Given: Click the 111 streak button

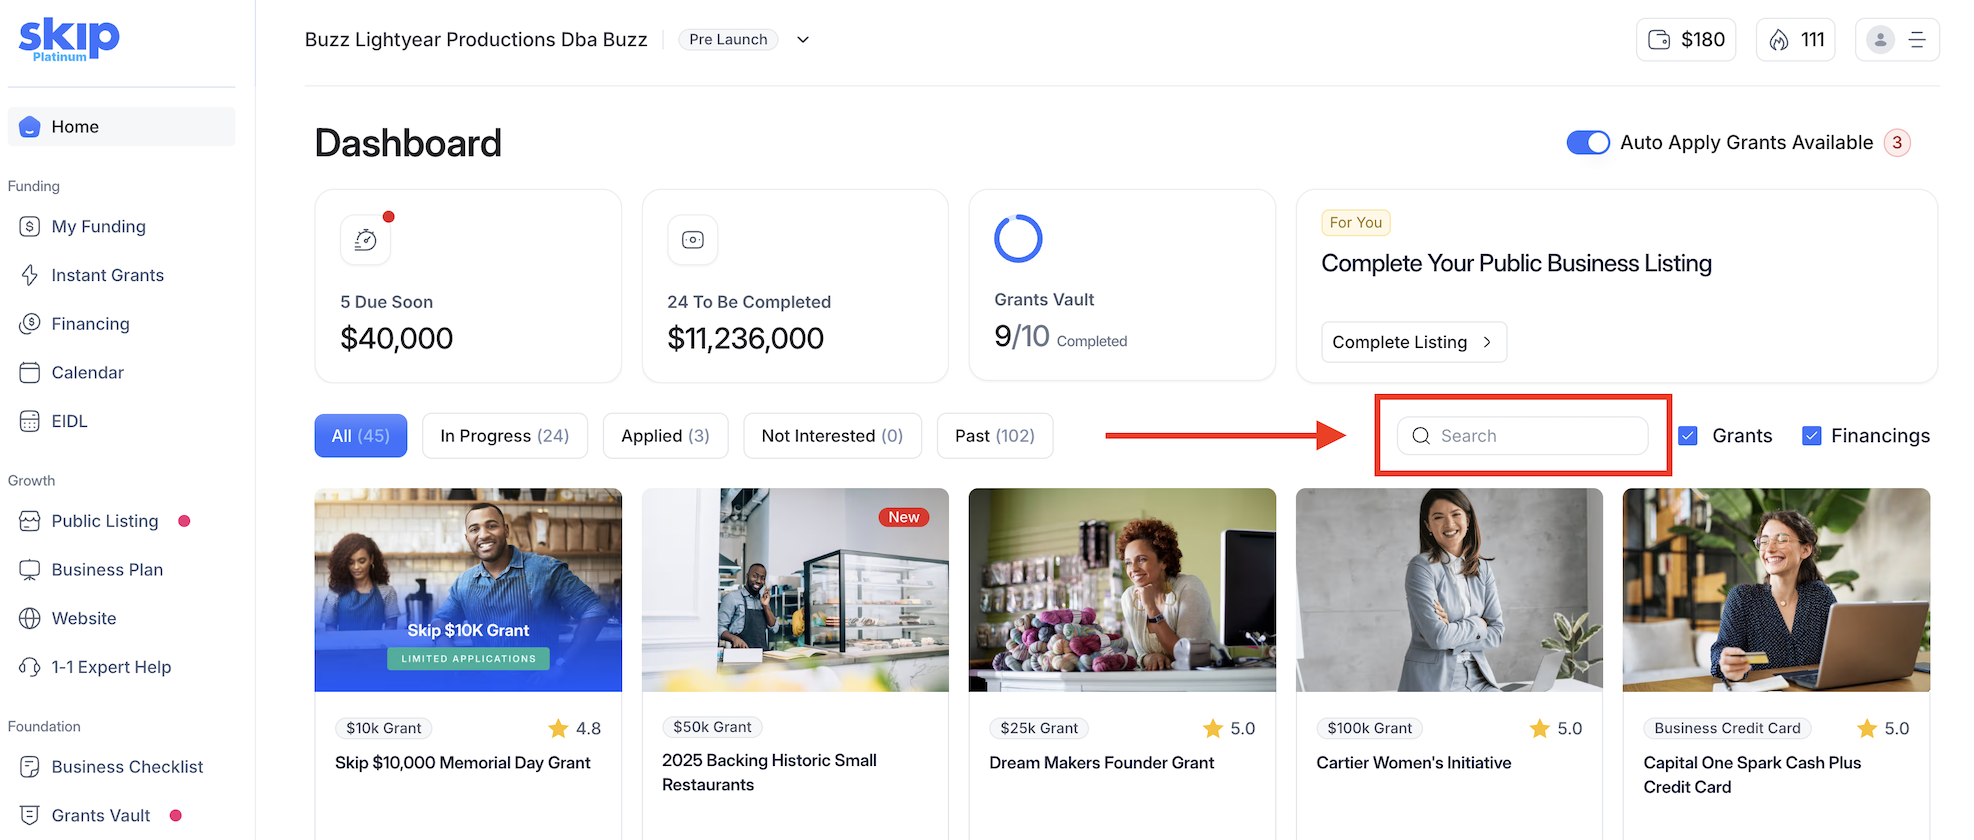Looking at the screenshot, I should pos(1796,40).
